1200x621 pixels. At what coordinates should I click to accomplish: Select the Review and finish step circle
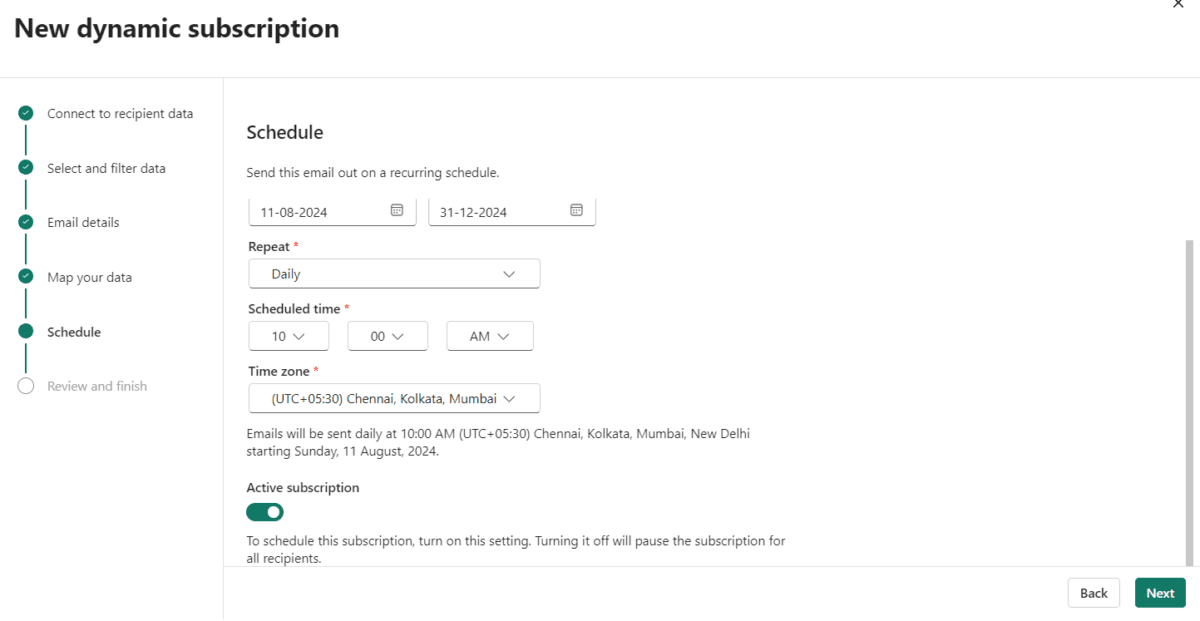25,385
